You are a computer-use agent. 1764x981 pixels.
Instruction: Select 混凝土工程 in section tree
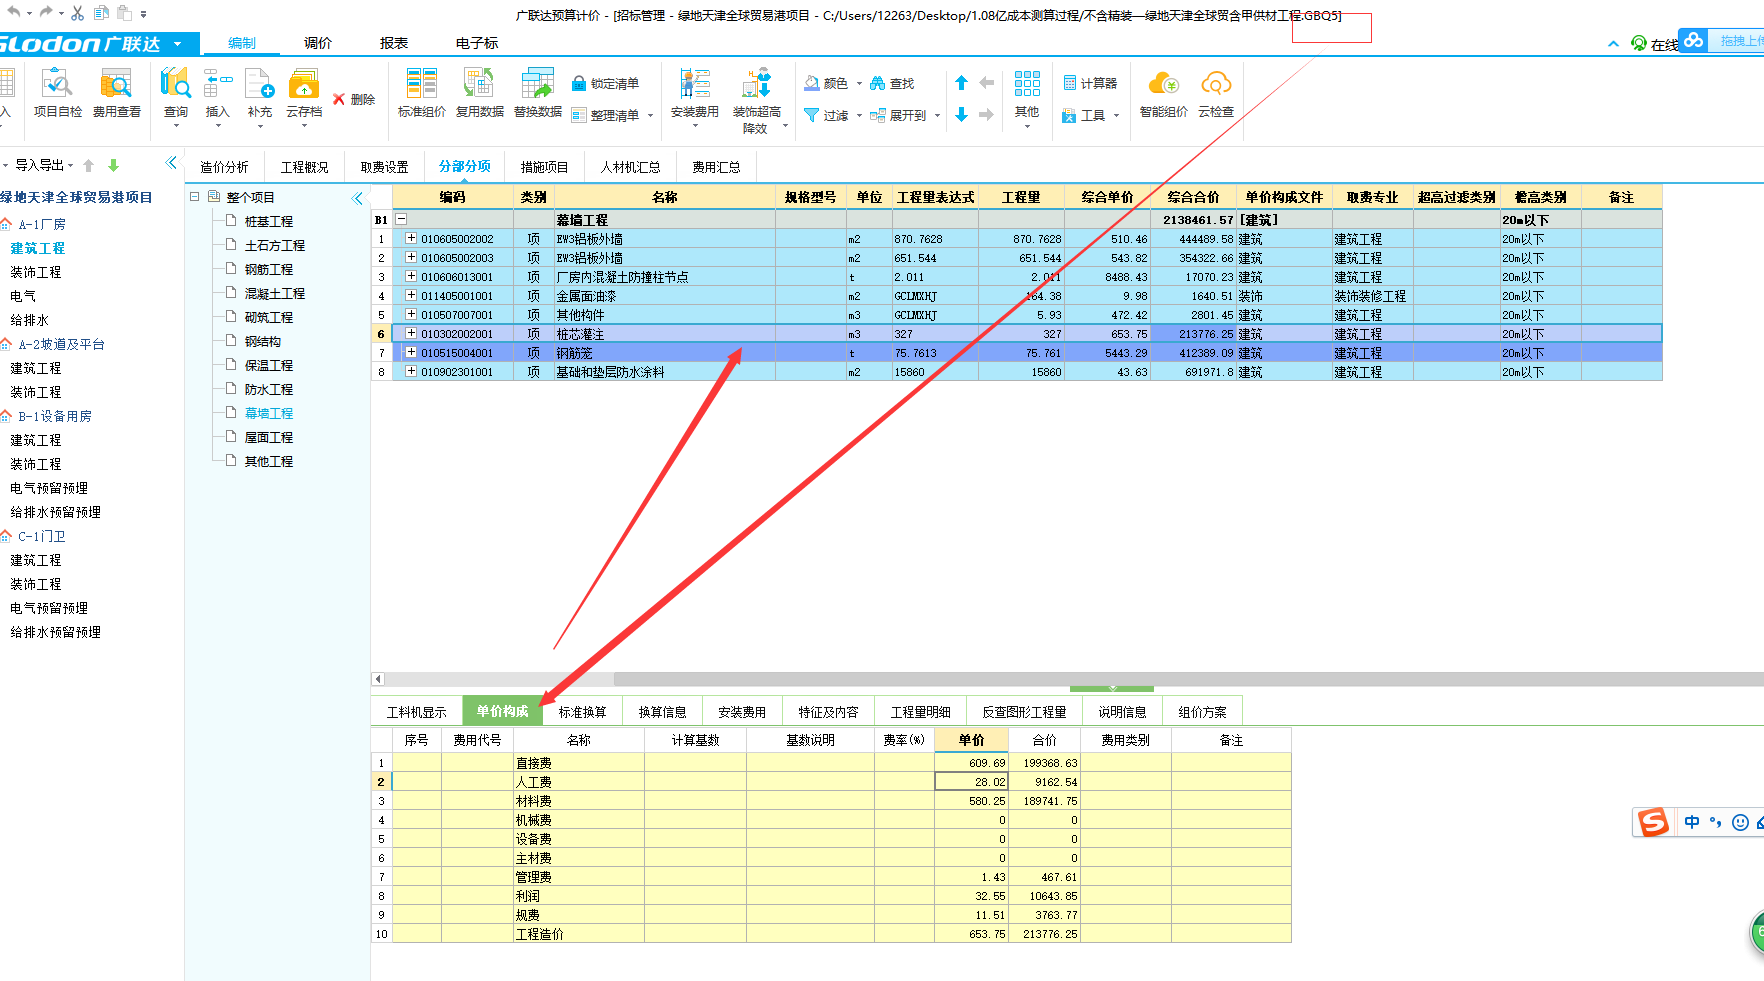[275, 293]
